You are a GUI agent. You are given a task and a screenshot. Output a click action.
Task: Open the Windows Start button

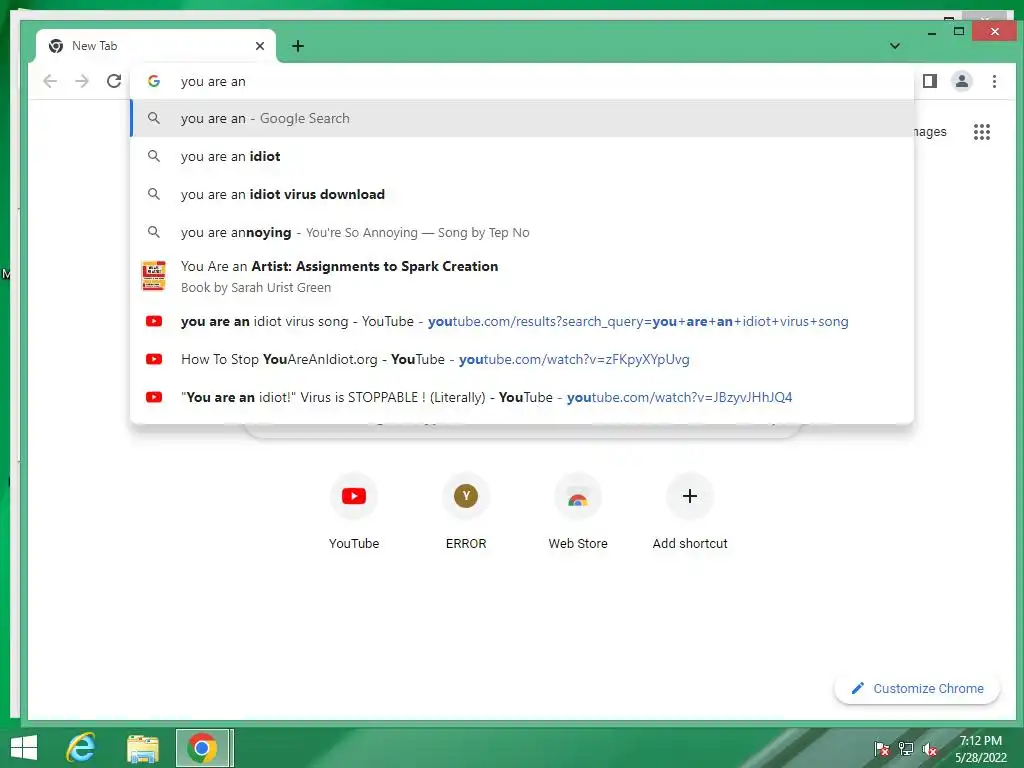(24, 748)
